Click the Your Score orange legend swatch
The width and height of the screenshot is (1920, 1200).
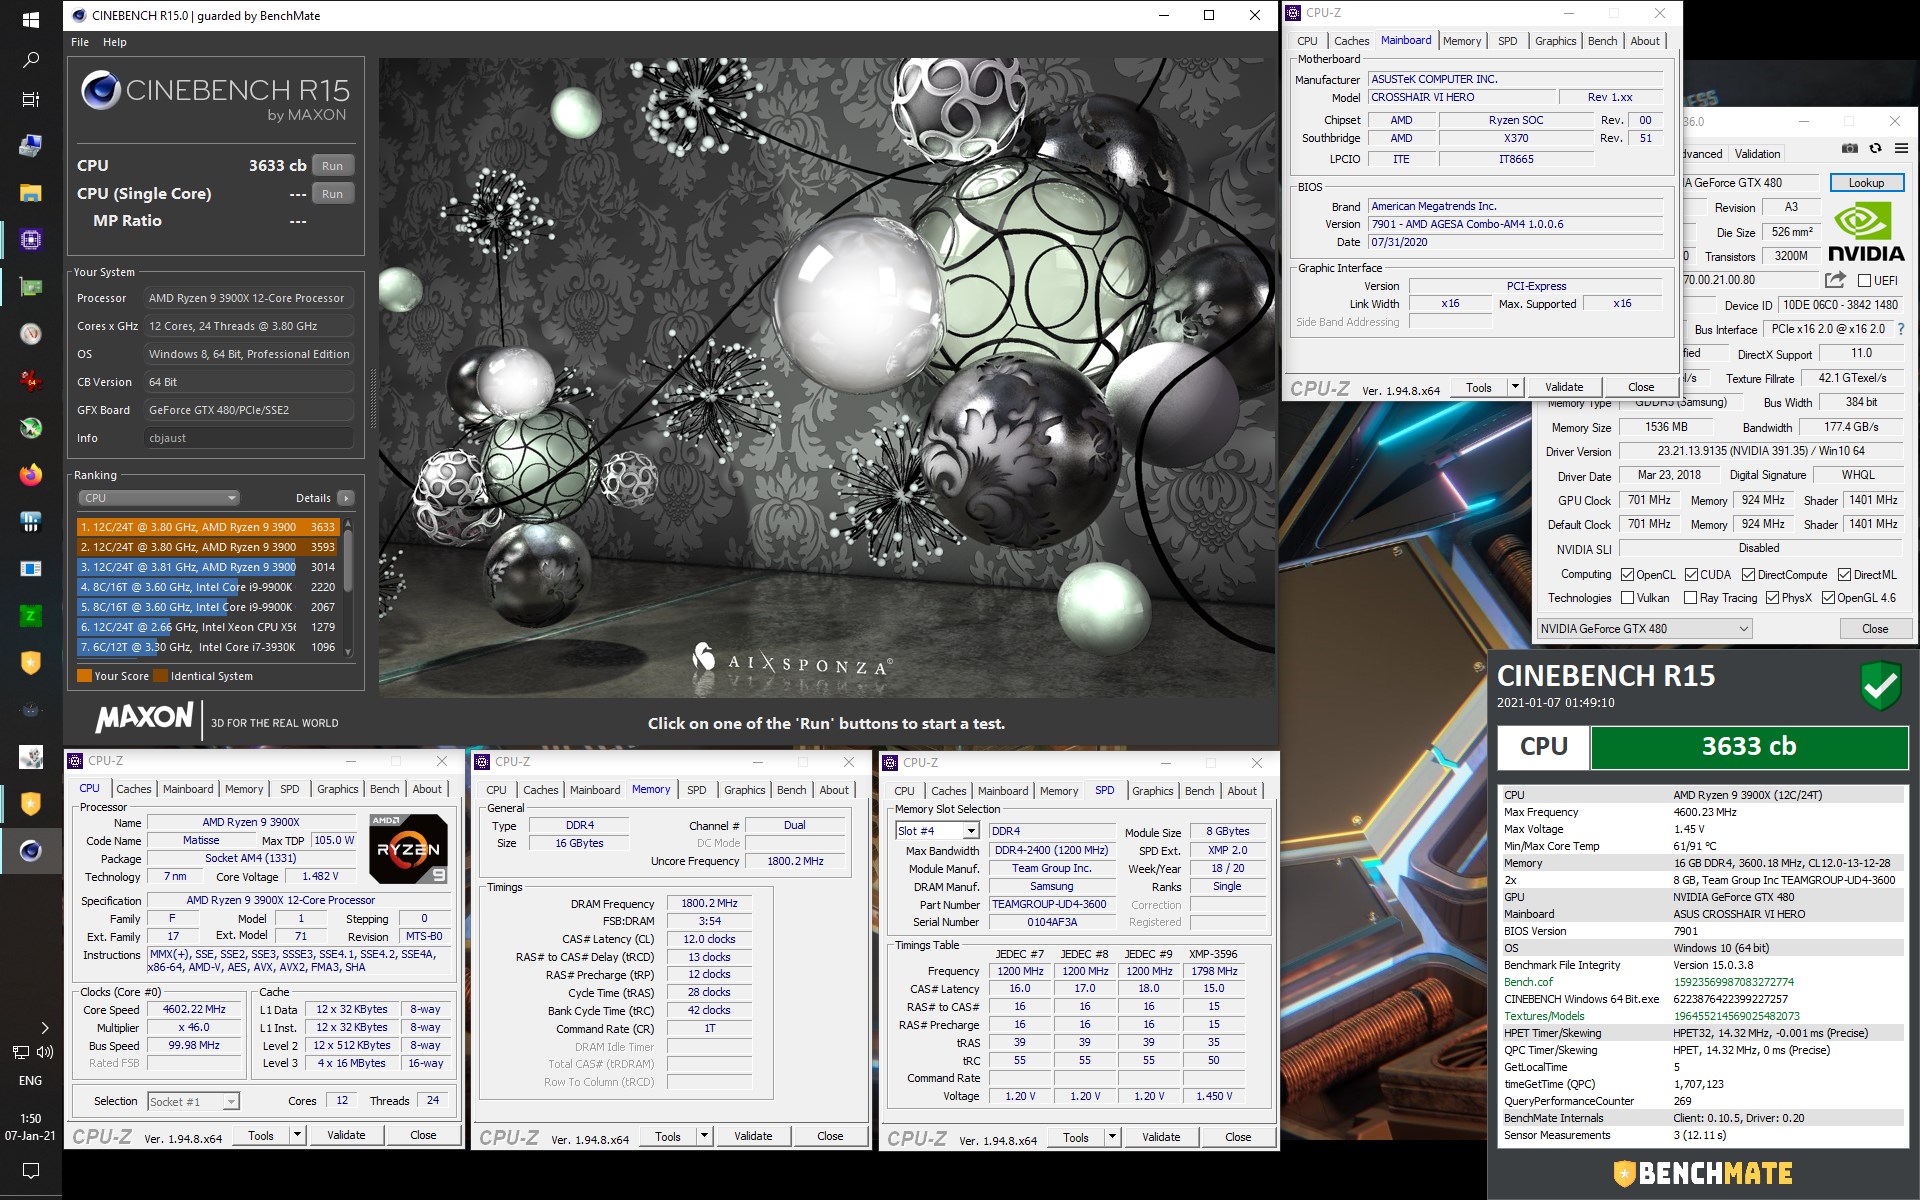(x=85, y=676)
